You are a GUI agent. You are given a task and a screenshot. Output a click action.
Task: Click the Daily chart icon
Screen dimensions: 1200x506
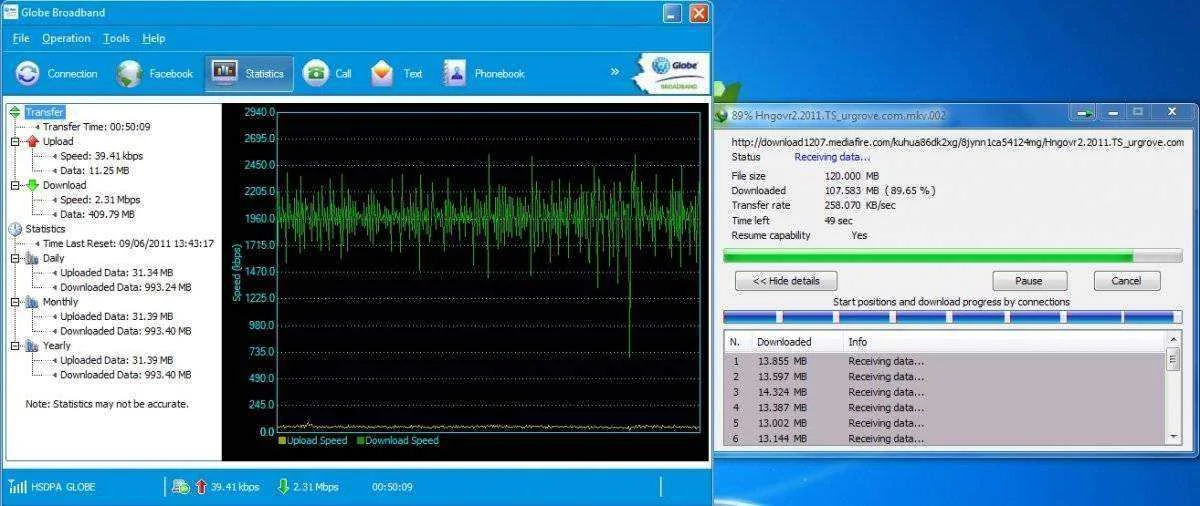click(x=32, y=258)
